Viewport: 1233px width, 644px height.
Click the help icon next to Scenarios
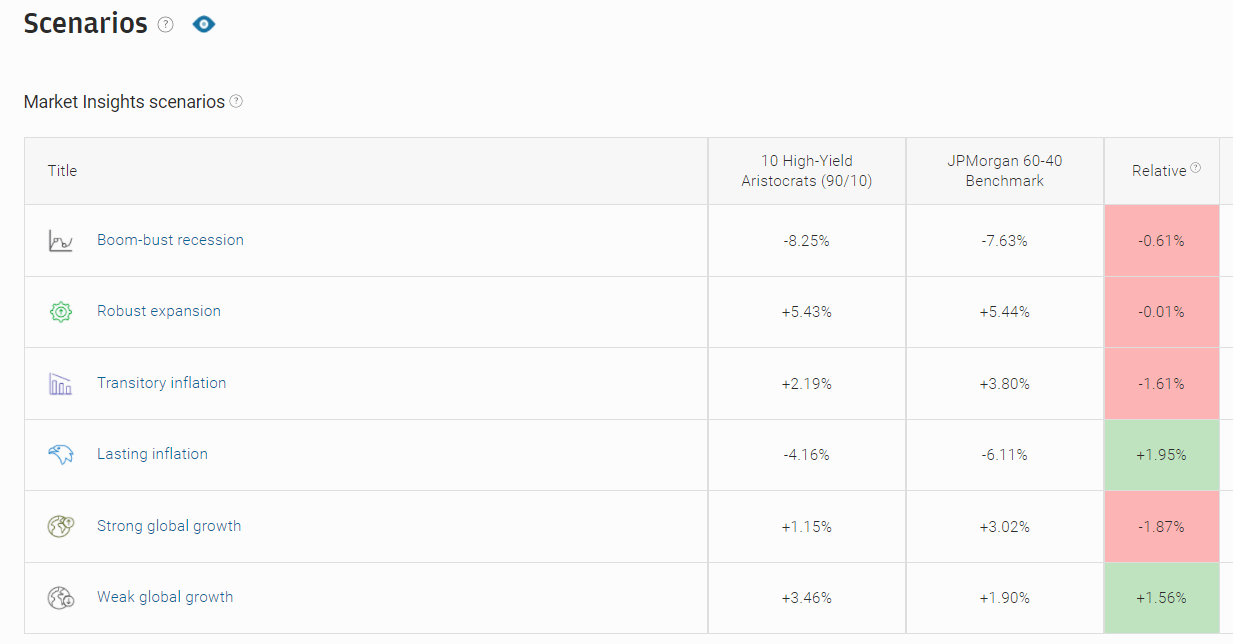(x=166, y=25)
